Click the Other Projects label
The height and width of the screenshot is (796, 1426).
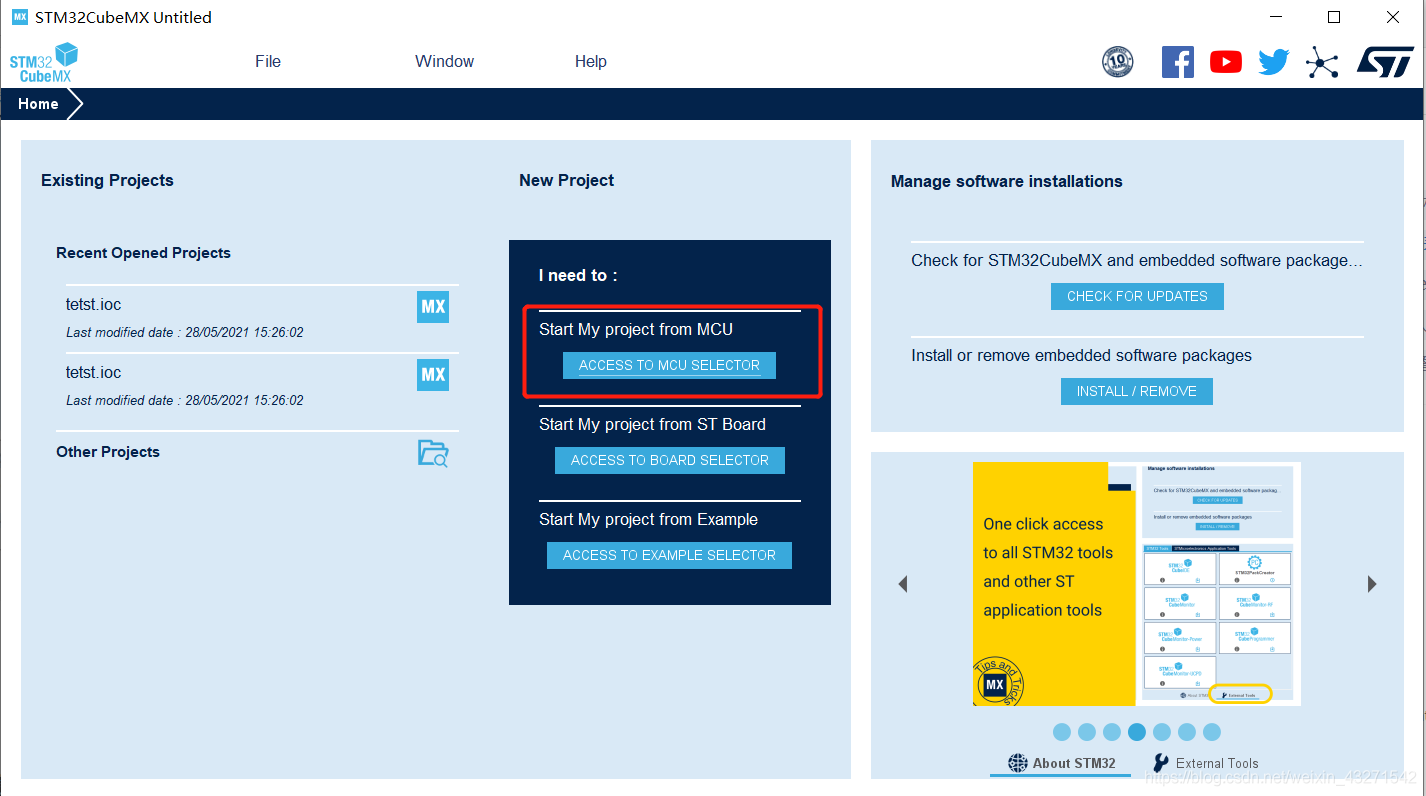108,452
